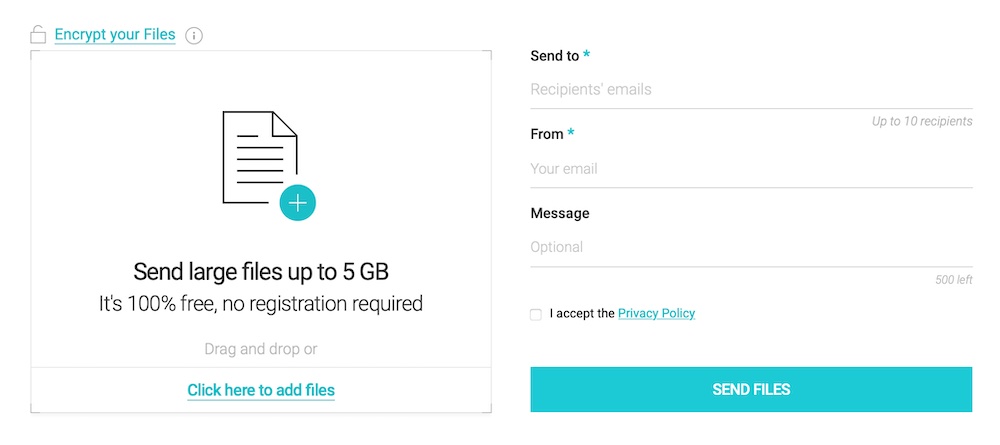Tick the accept Privacy Policy checkbox
The width and height of the screenshot is (1000, 445).
(x=536, y=314)
